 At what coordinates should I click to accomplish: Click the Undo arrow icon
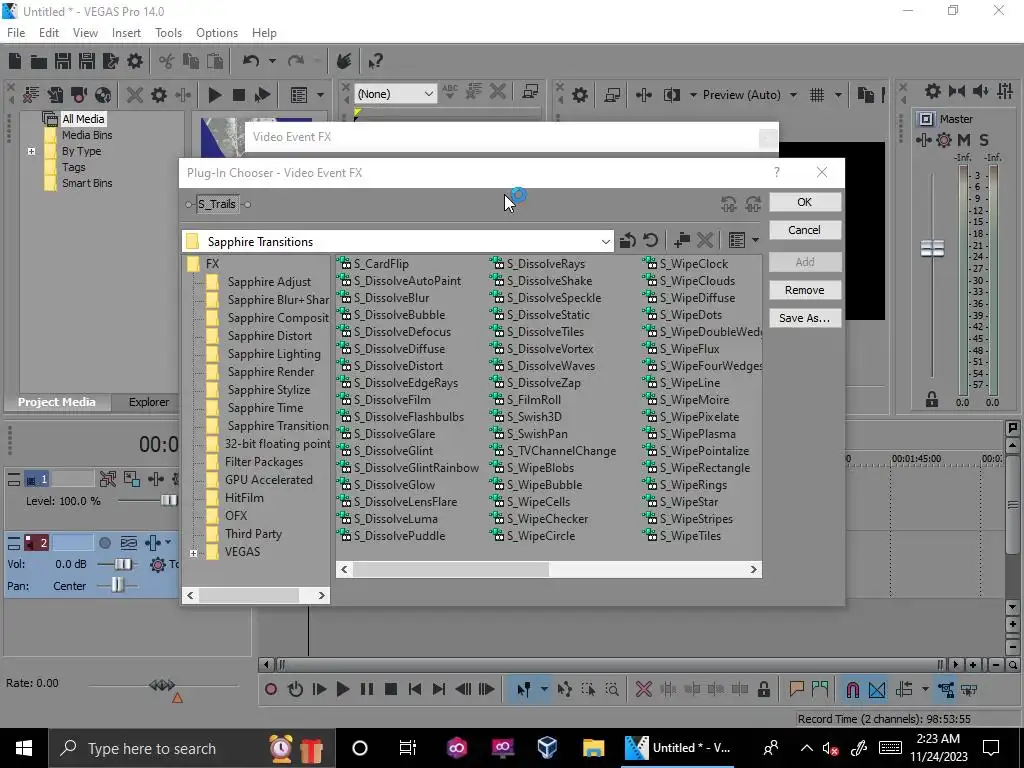(x=251, y=61)
